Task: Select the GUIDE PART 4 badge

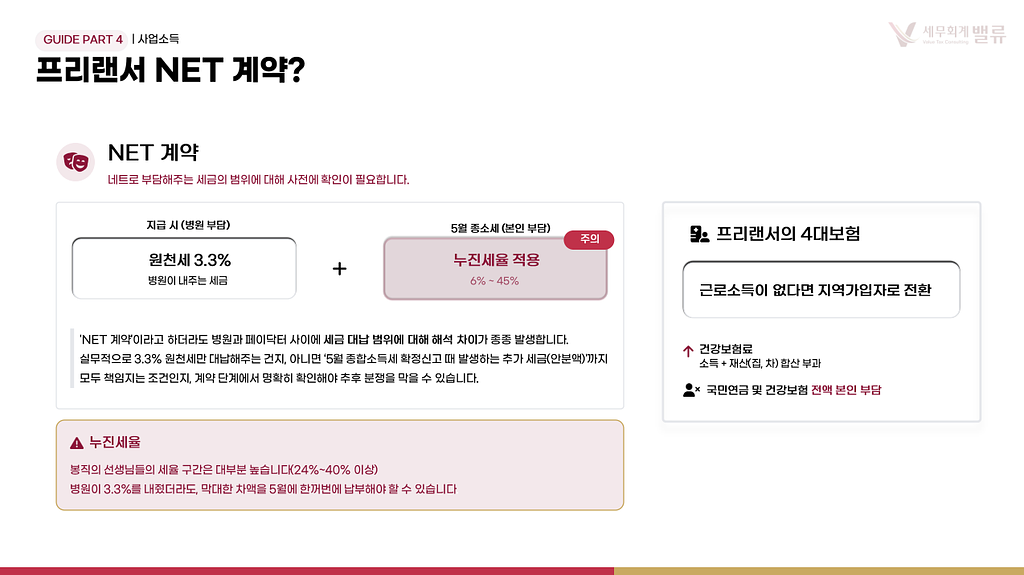Action: click(x=83, y=40)
